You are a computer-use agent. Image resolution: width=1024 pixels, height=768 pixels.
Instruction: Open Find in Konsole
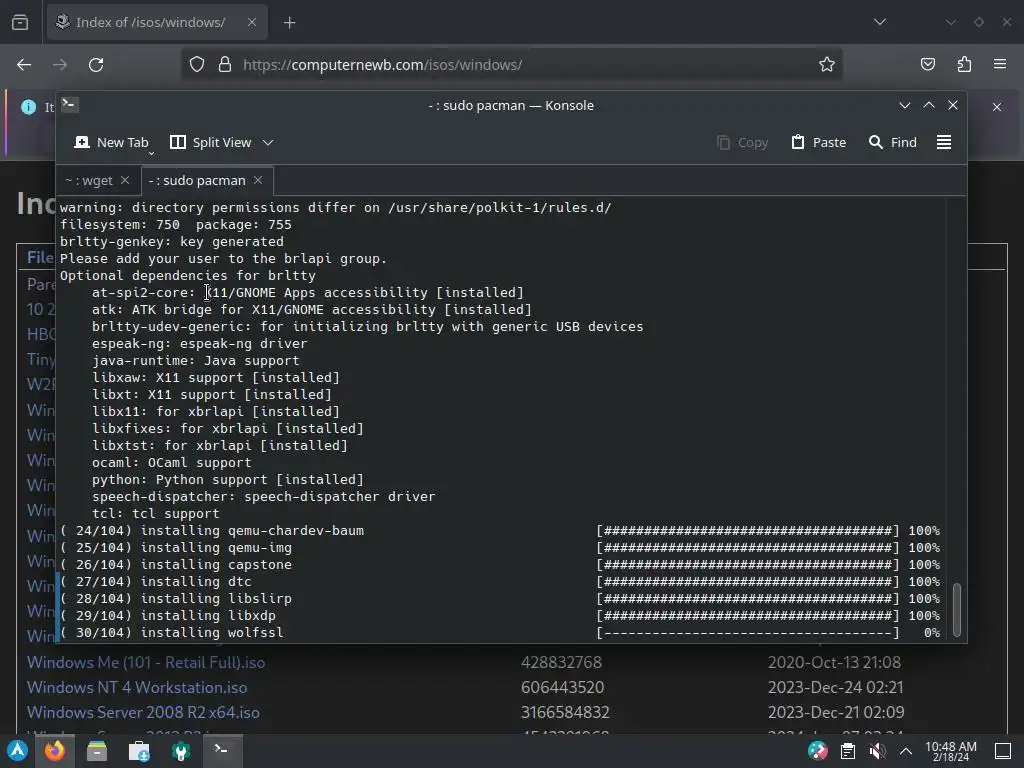click(x=893, y=142)
